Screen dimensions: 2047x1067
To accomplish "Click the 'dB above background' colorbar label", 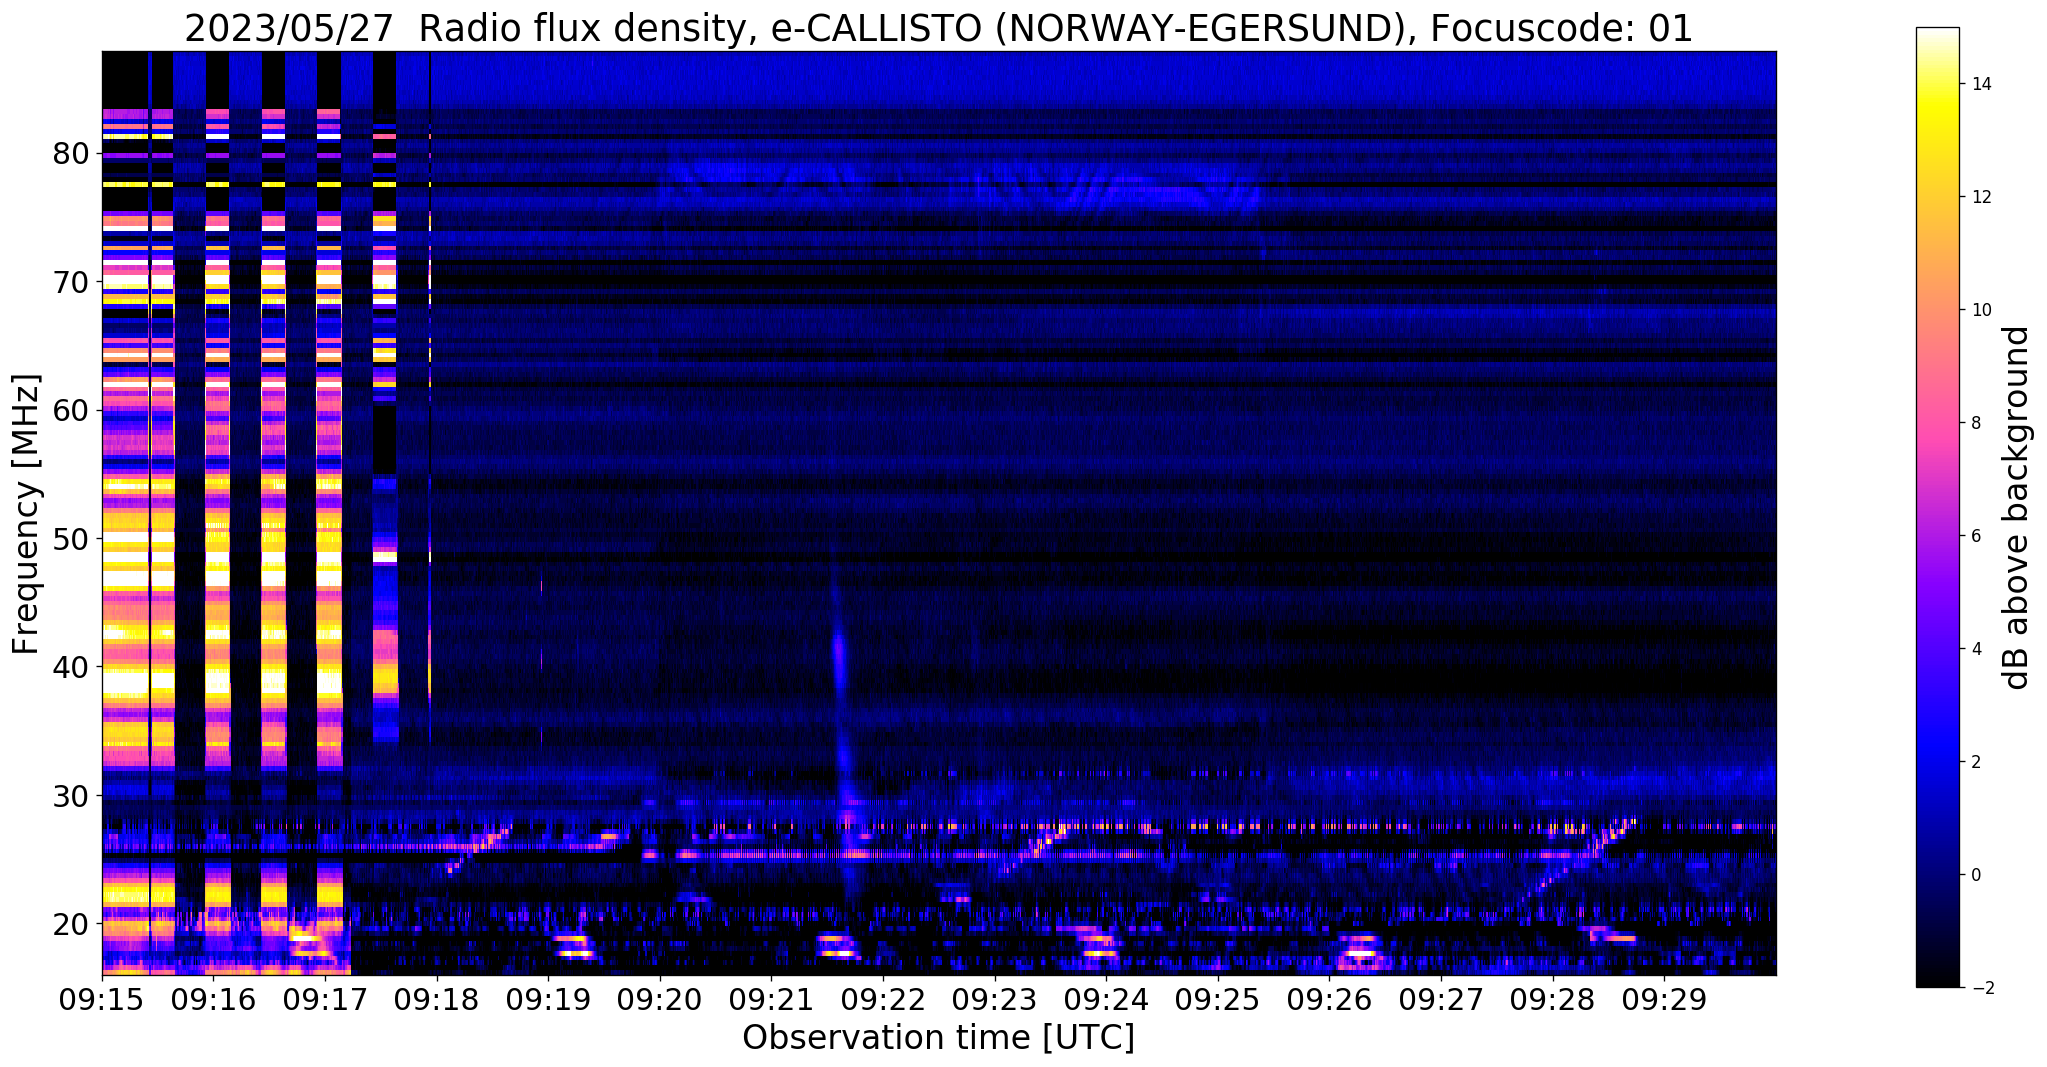I will (x=2016, y=507).
